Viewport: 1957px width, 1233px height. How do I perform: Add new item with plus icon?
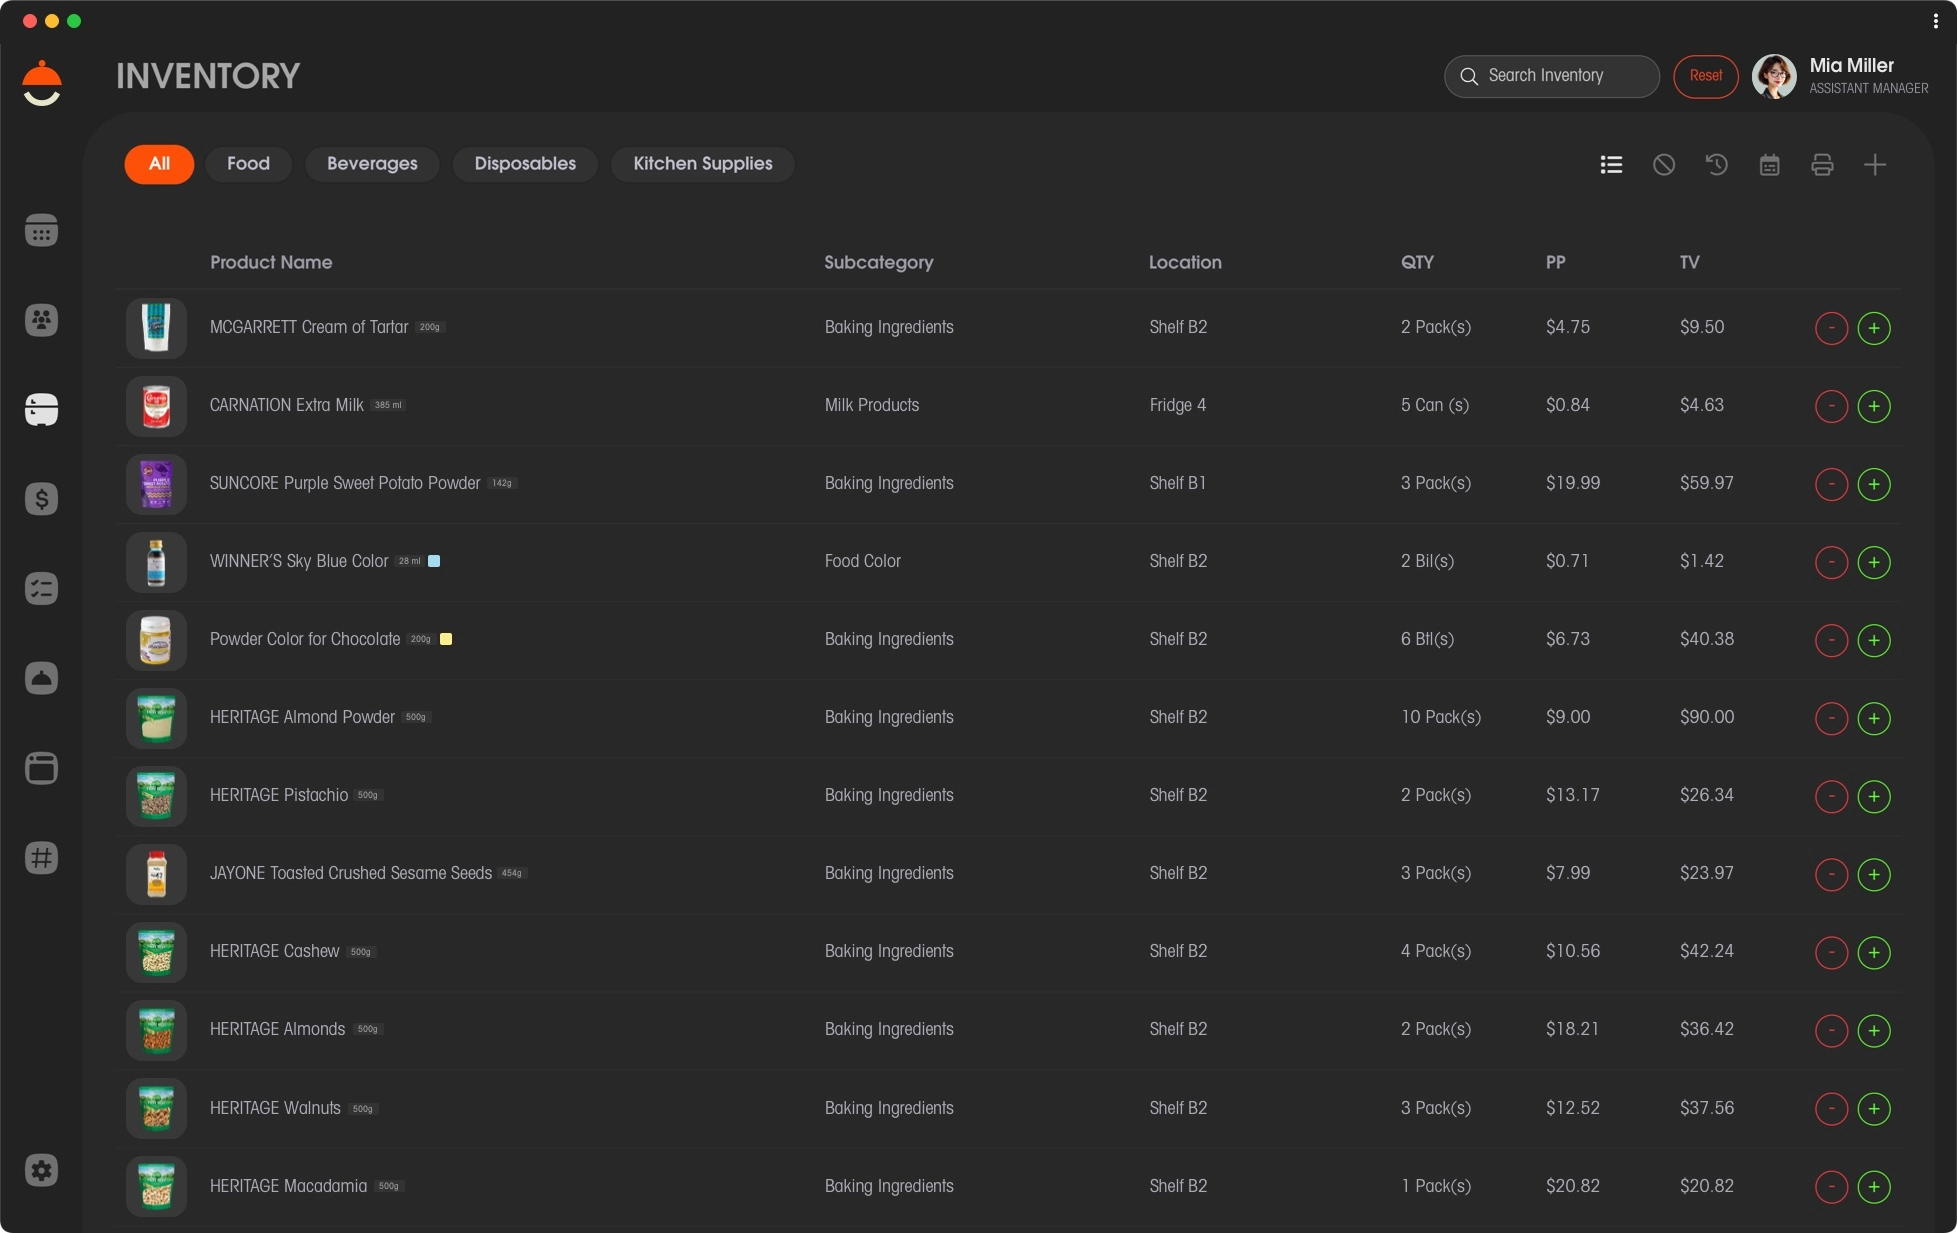1875,165
